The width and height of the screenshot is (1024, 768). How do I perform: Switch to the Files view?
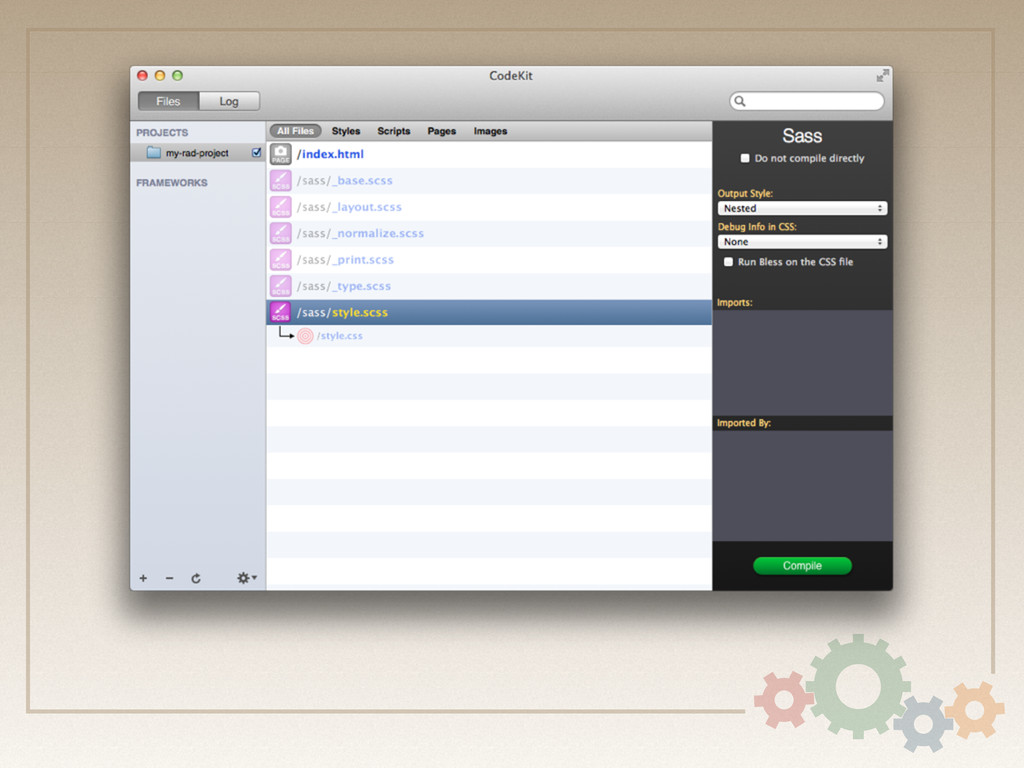pyautogui.click(x=168, y=101)
